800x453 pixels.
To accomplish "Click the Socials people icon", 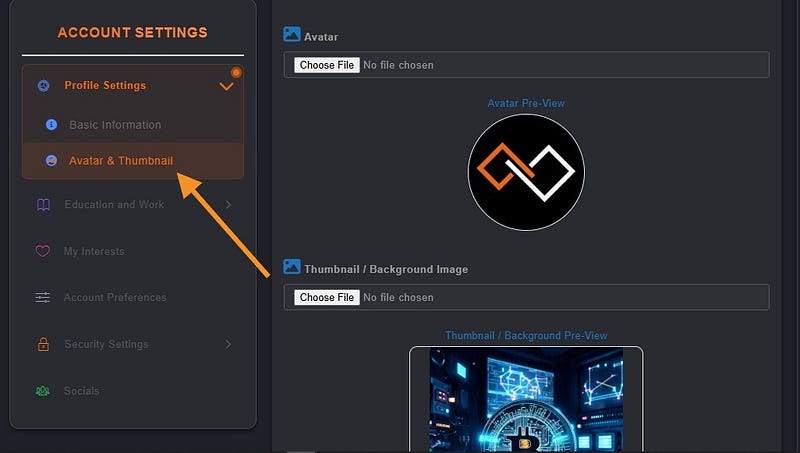I will (x=43, y=391).
